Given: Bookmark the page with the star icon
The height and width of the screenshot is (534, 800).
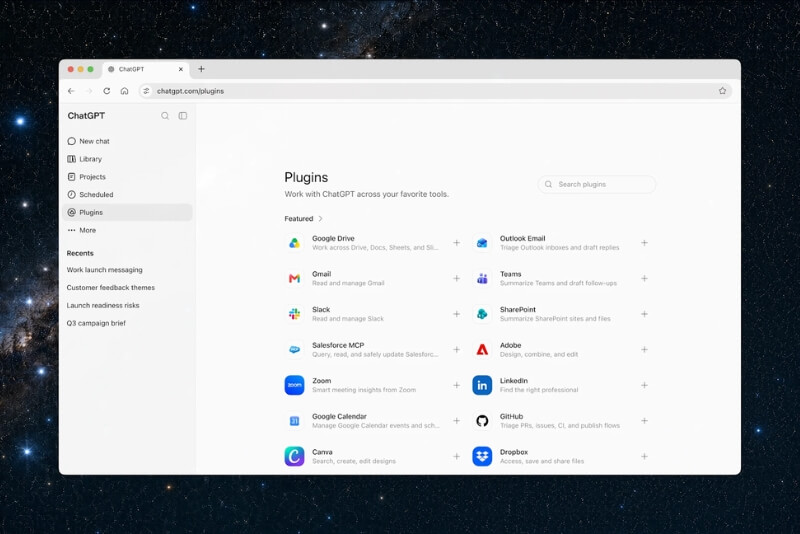Looking at the screenshot, I should [x=722, y=91].
